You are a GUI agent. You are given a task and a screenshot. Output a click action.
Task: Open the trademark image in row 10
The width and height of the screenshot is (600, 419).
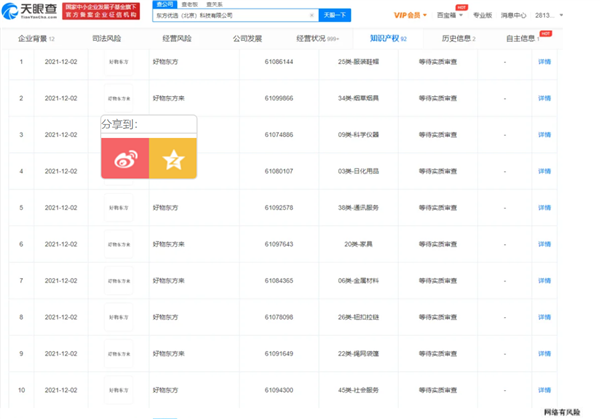pyautogui.click(x=119, y=390)
